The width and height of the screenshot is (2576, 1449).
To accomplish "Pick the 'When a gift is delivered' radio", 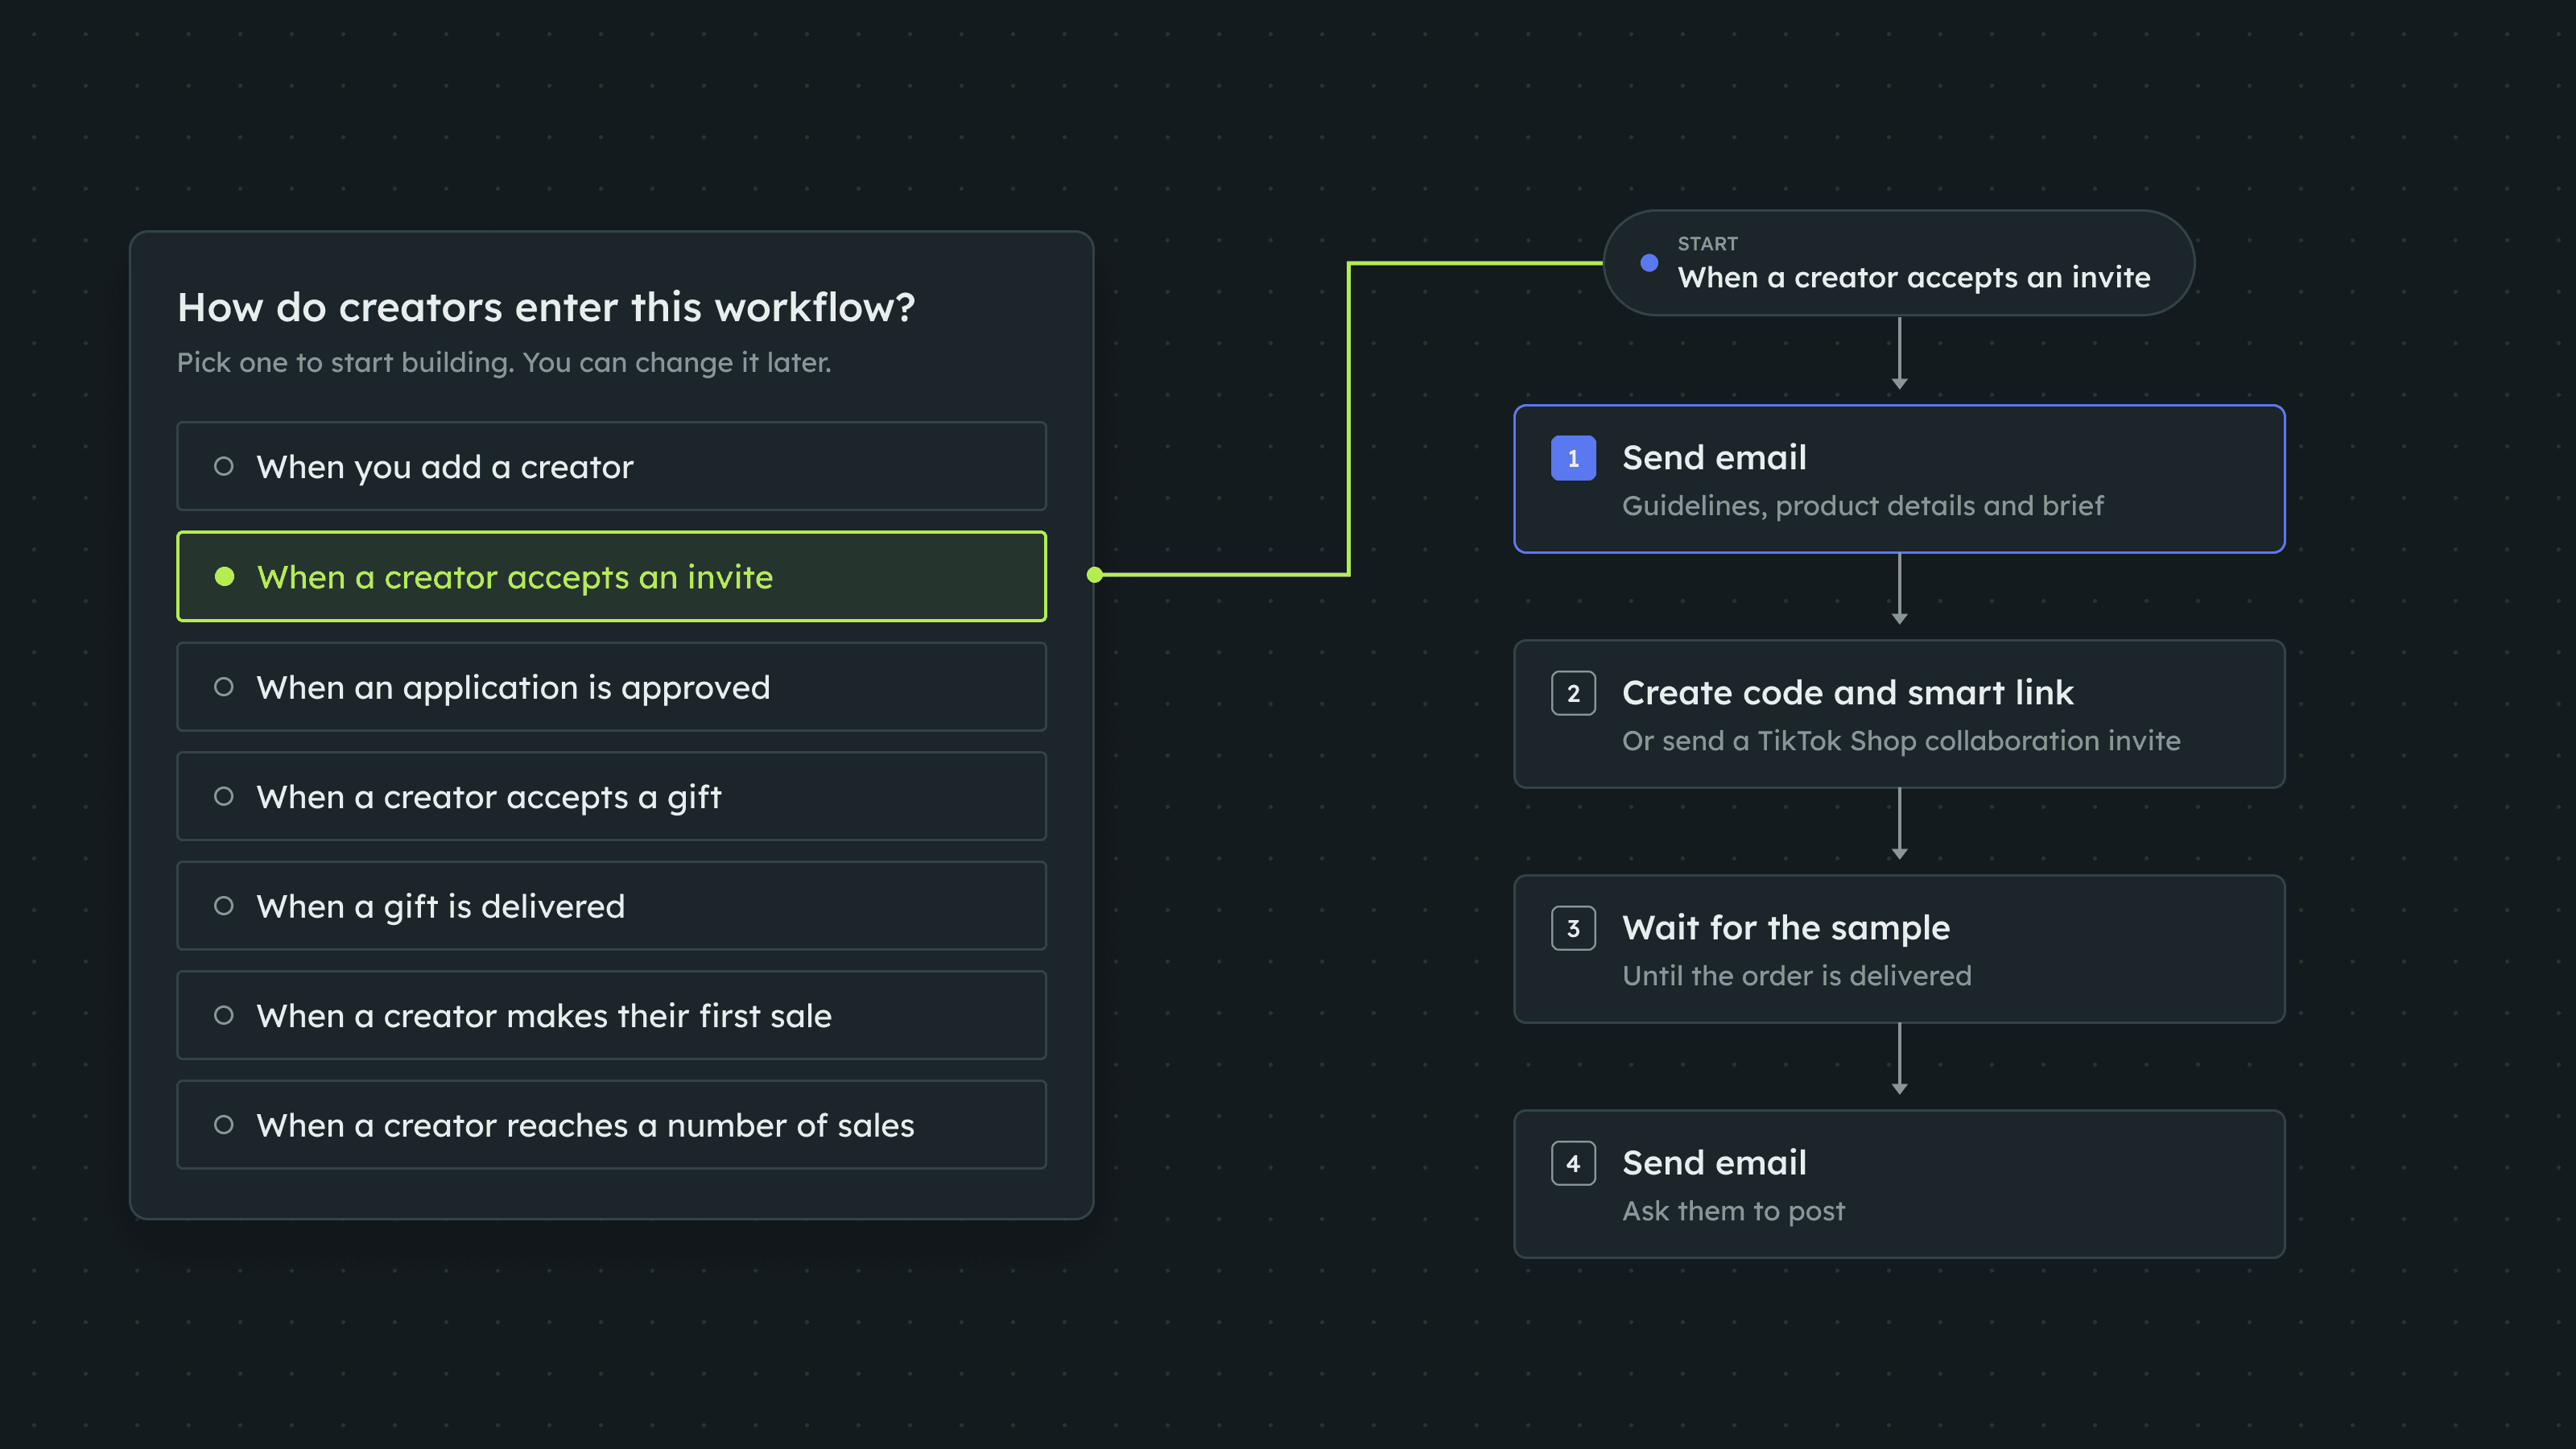I will 224,906.
